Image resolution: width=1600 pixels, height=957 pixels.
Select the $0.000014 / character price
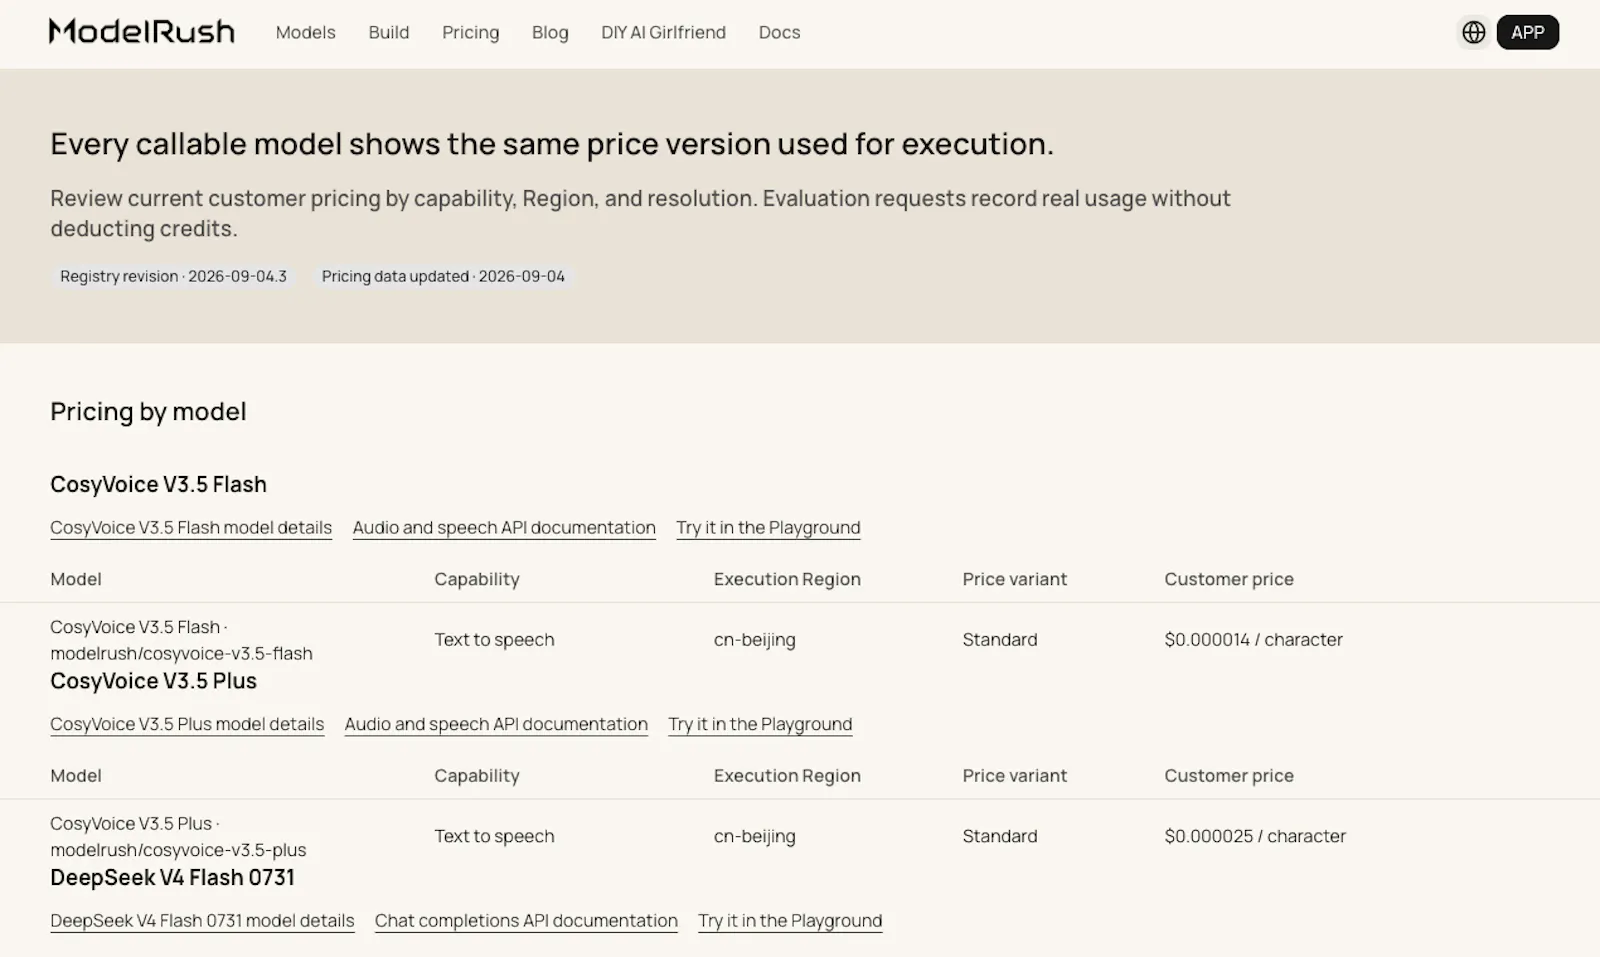pyautogui.click(x=1253, y=640)
